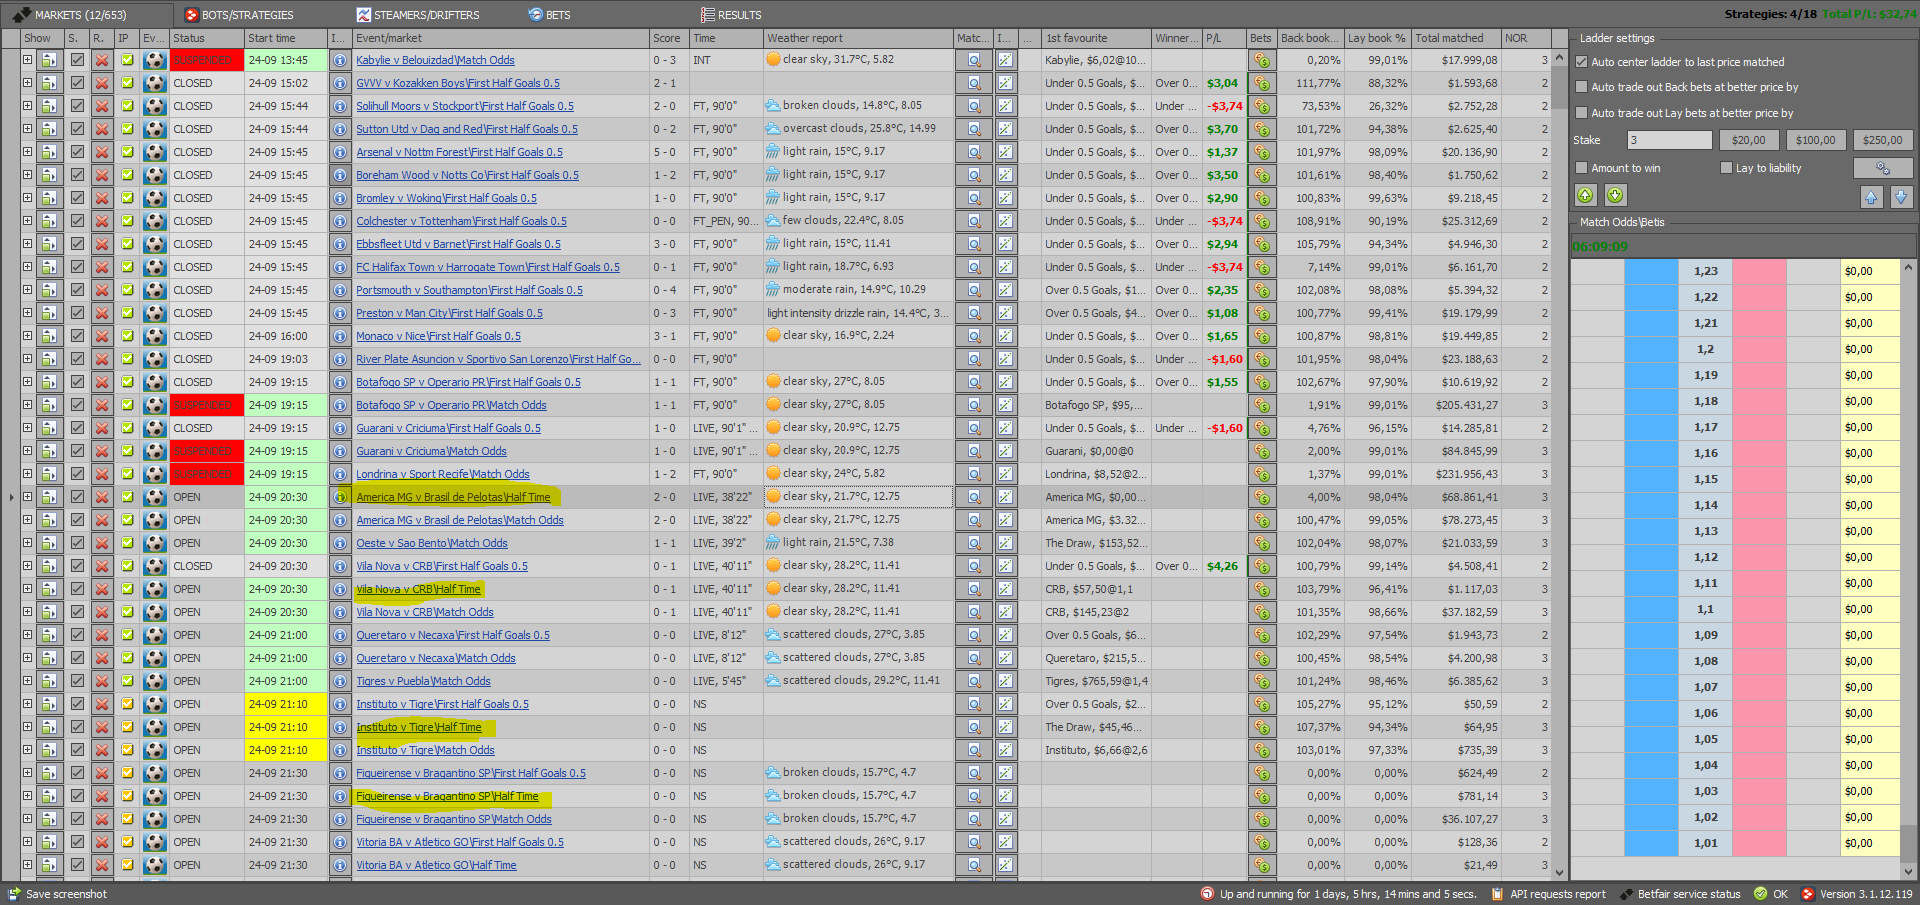Toggle IP checkbox for Sutton Utd row
Viewport: 1920px width, 905px height.
point(127,129)
